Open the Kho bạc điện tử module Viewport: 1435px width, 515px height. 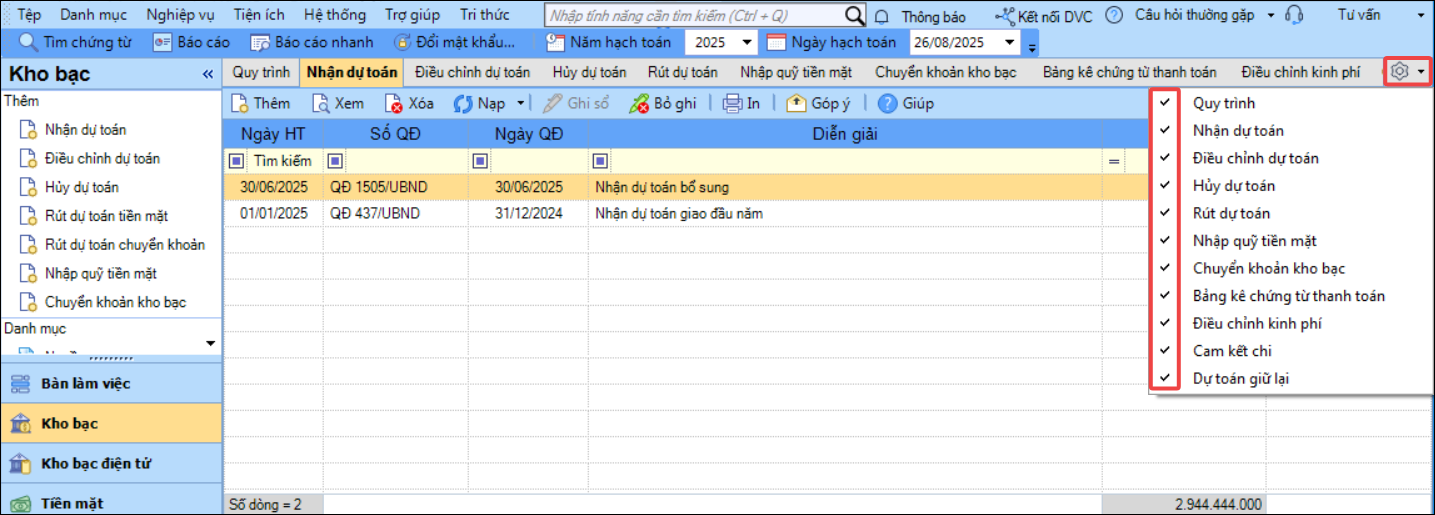click(x=111, y=463)
